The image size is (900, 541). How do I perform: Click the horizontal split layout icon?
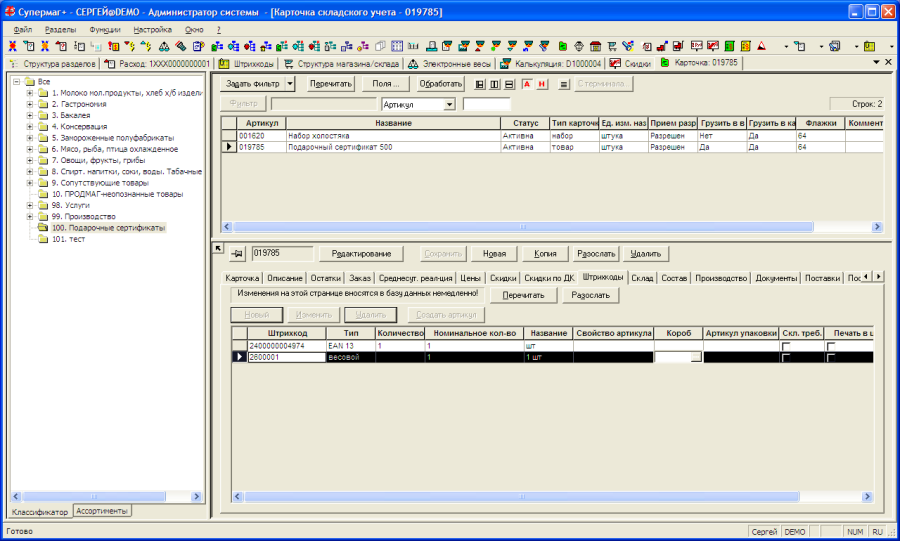[509, 84]
